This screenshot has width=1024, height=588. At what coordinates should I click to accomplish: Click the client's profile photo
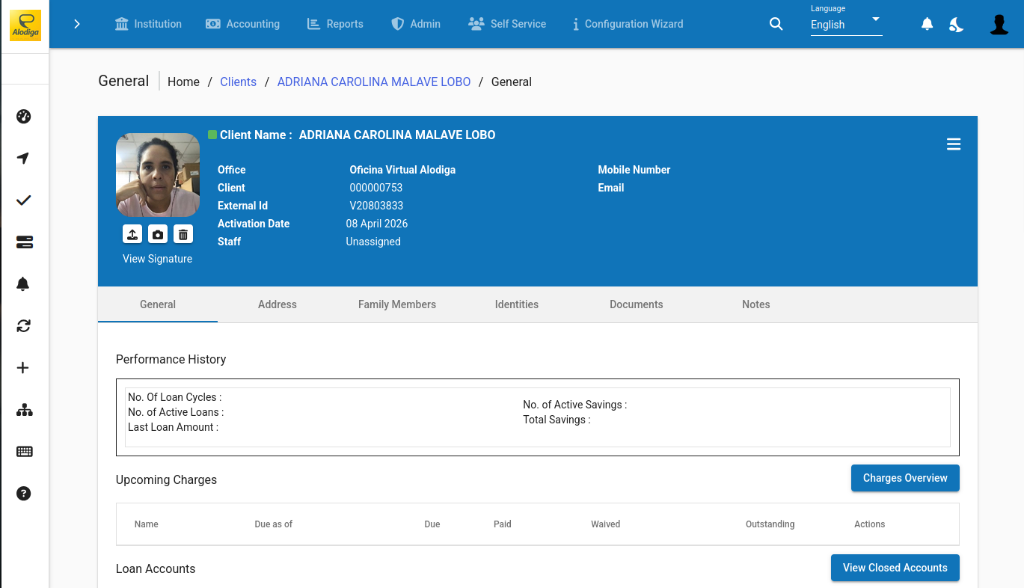point(157,175)
